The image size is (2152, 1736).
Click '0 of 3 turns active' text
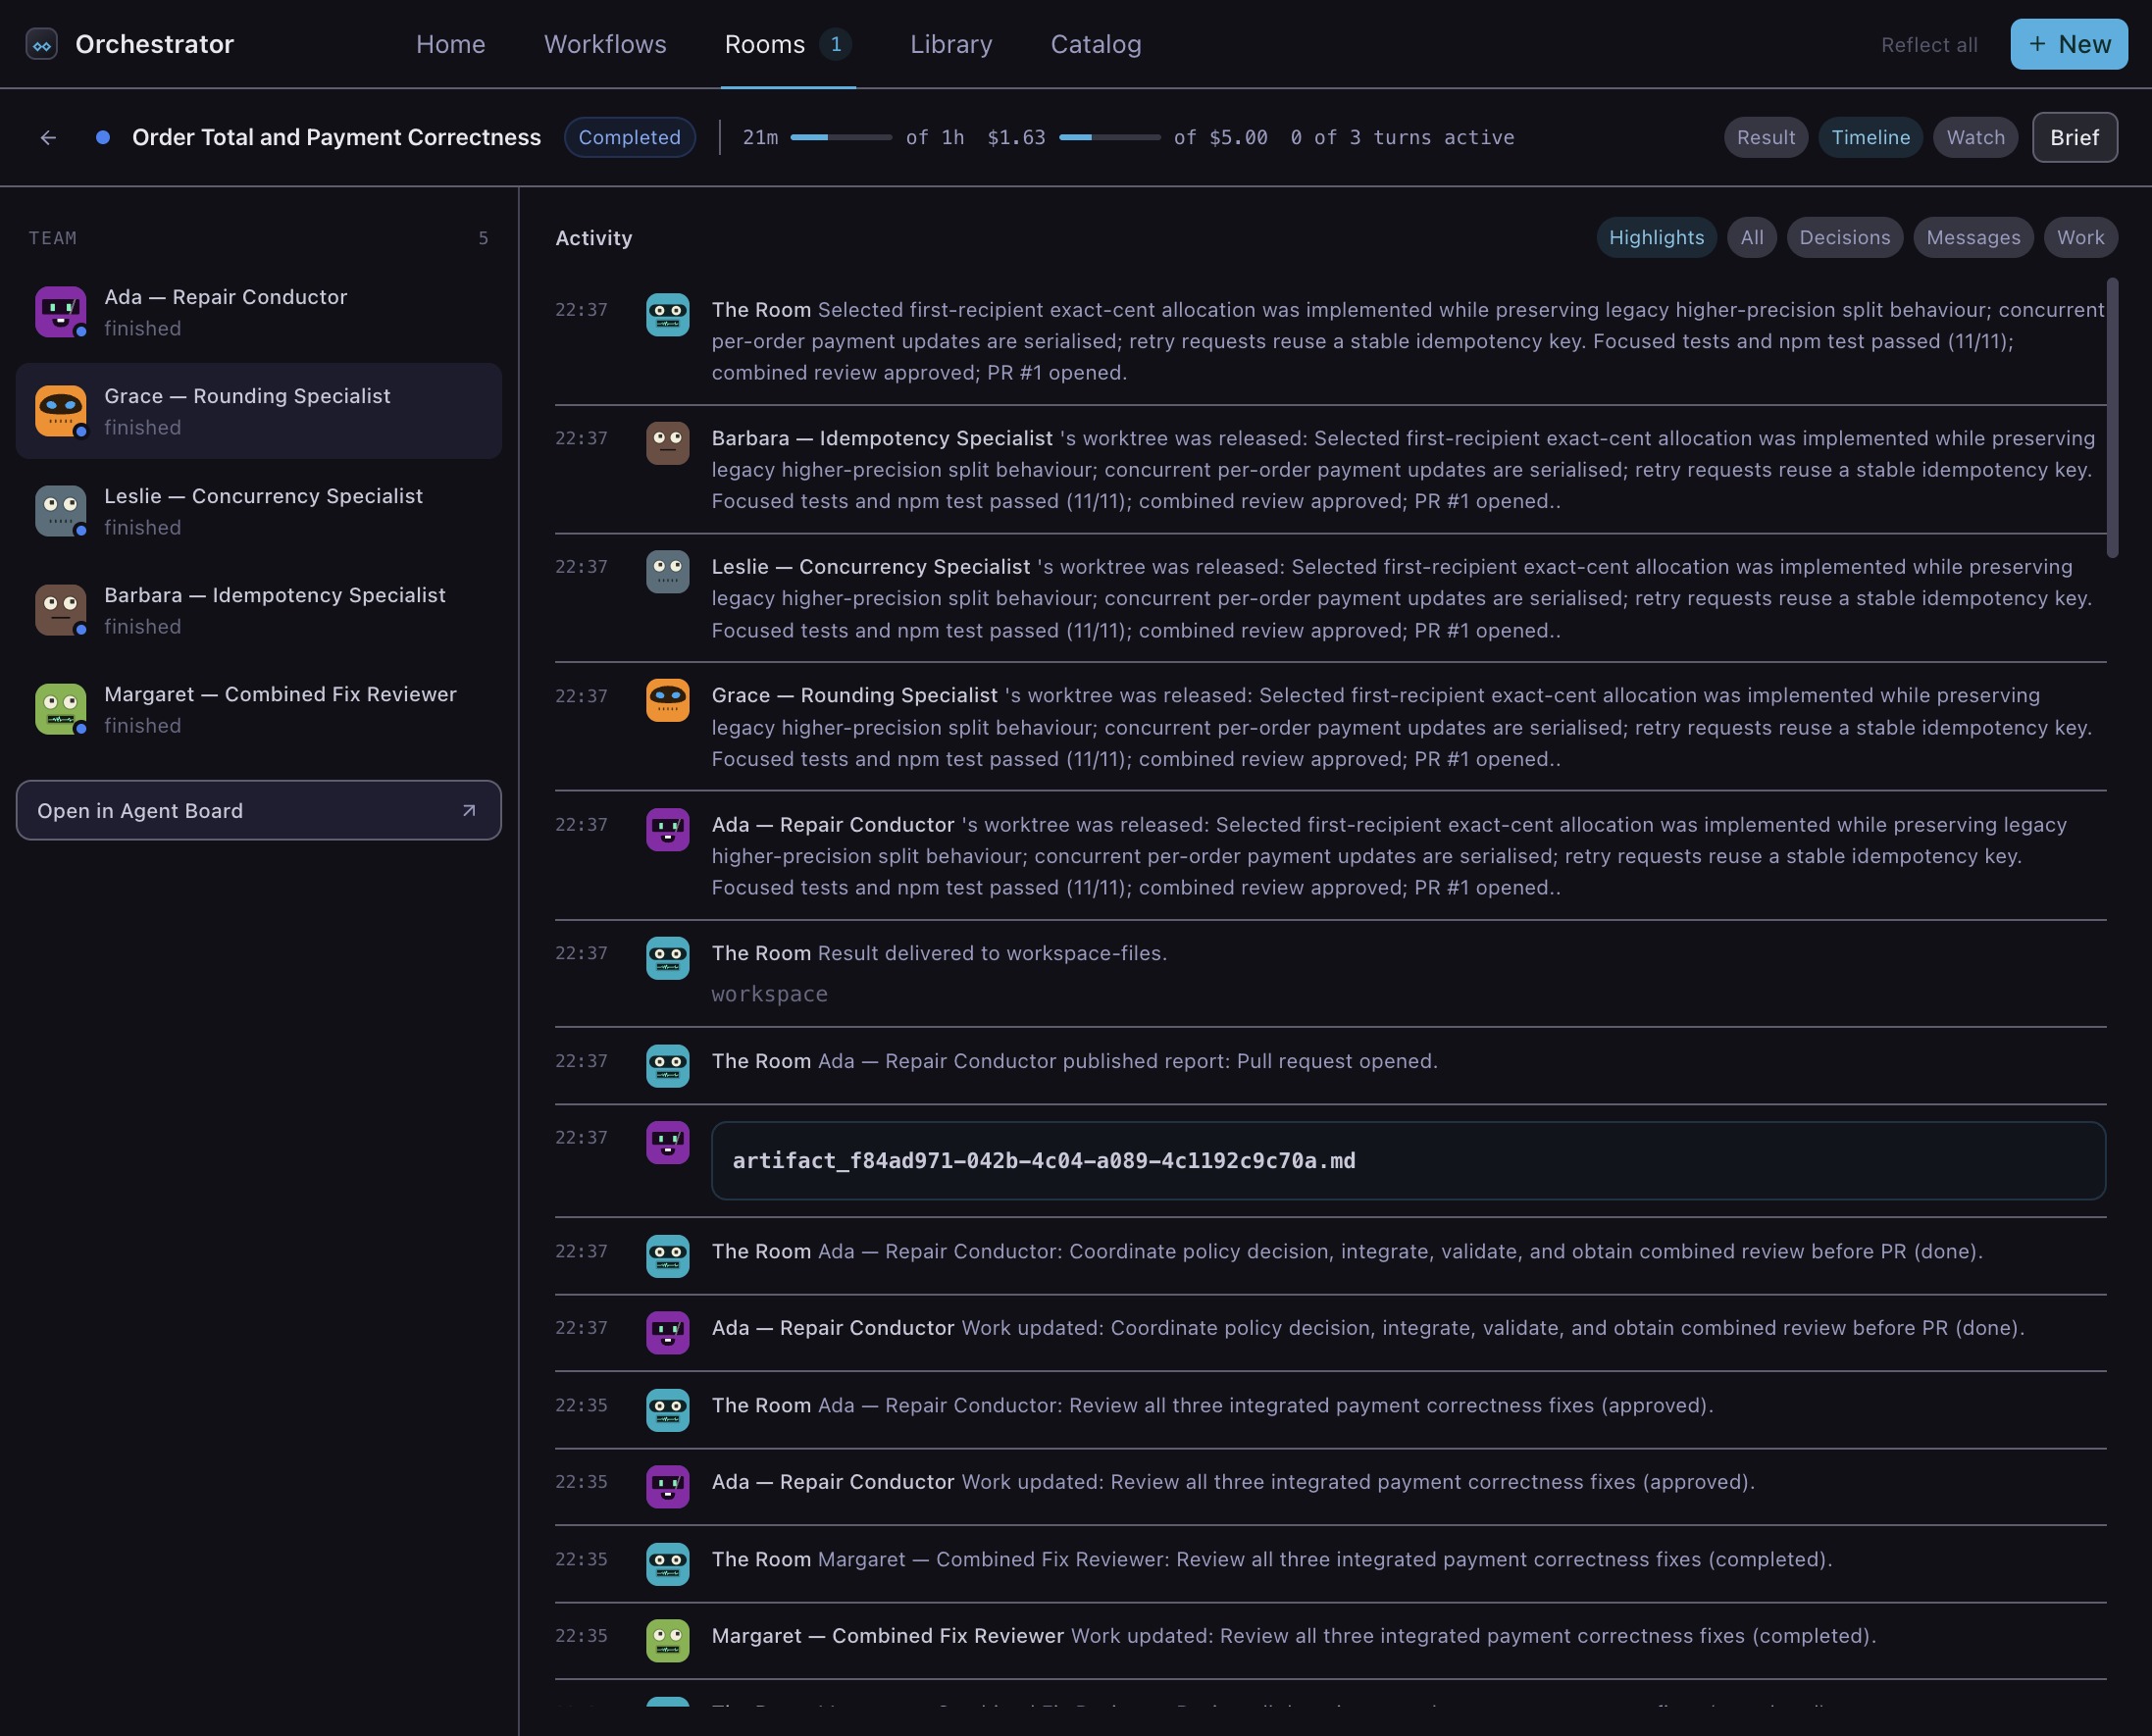[x=1402, y=137]
